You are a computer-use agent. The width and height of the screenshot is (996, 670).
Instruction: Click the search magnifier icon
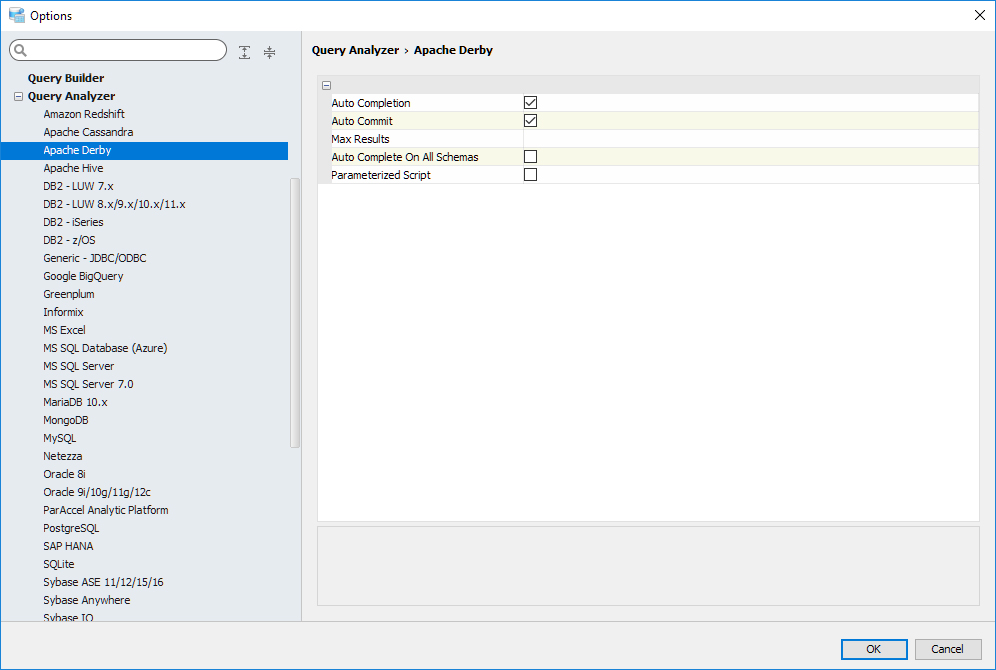click(21, 51)
